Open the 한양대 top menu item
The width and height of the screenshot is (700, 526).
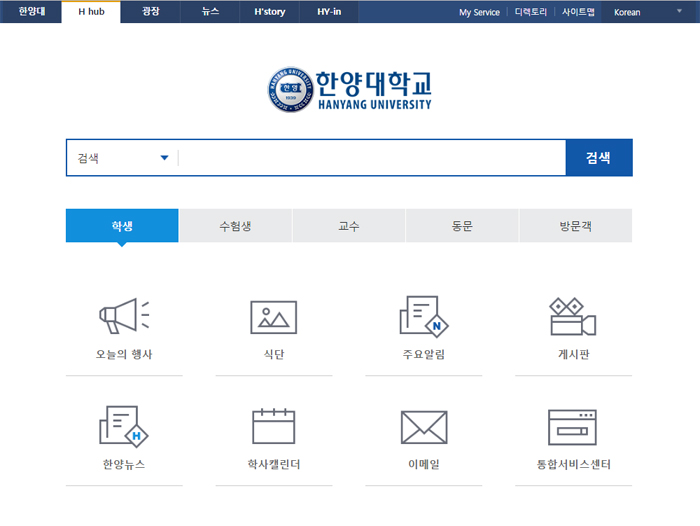tap(31, 12)
